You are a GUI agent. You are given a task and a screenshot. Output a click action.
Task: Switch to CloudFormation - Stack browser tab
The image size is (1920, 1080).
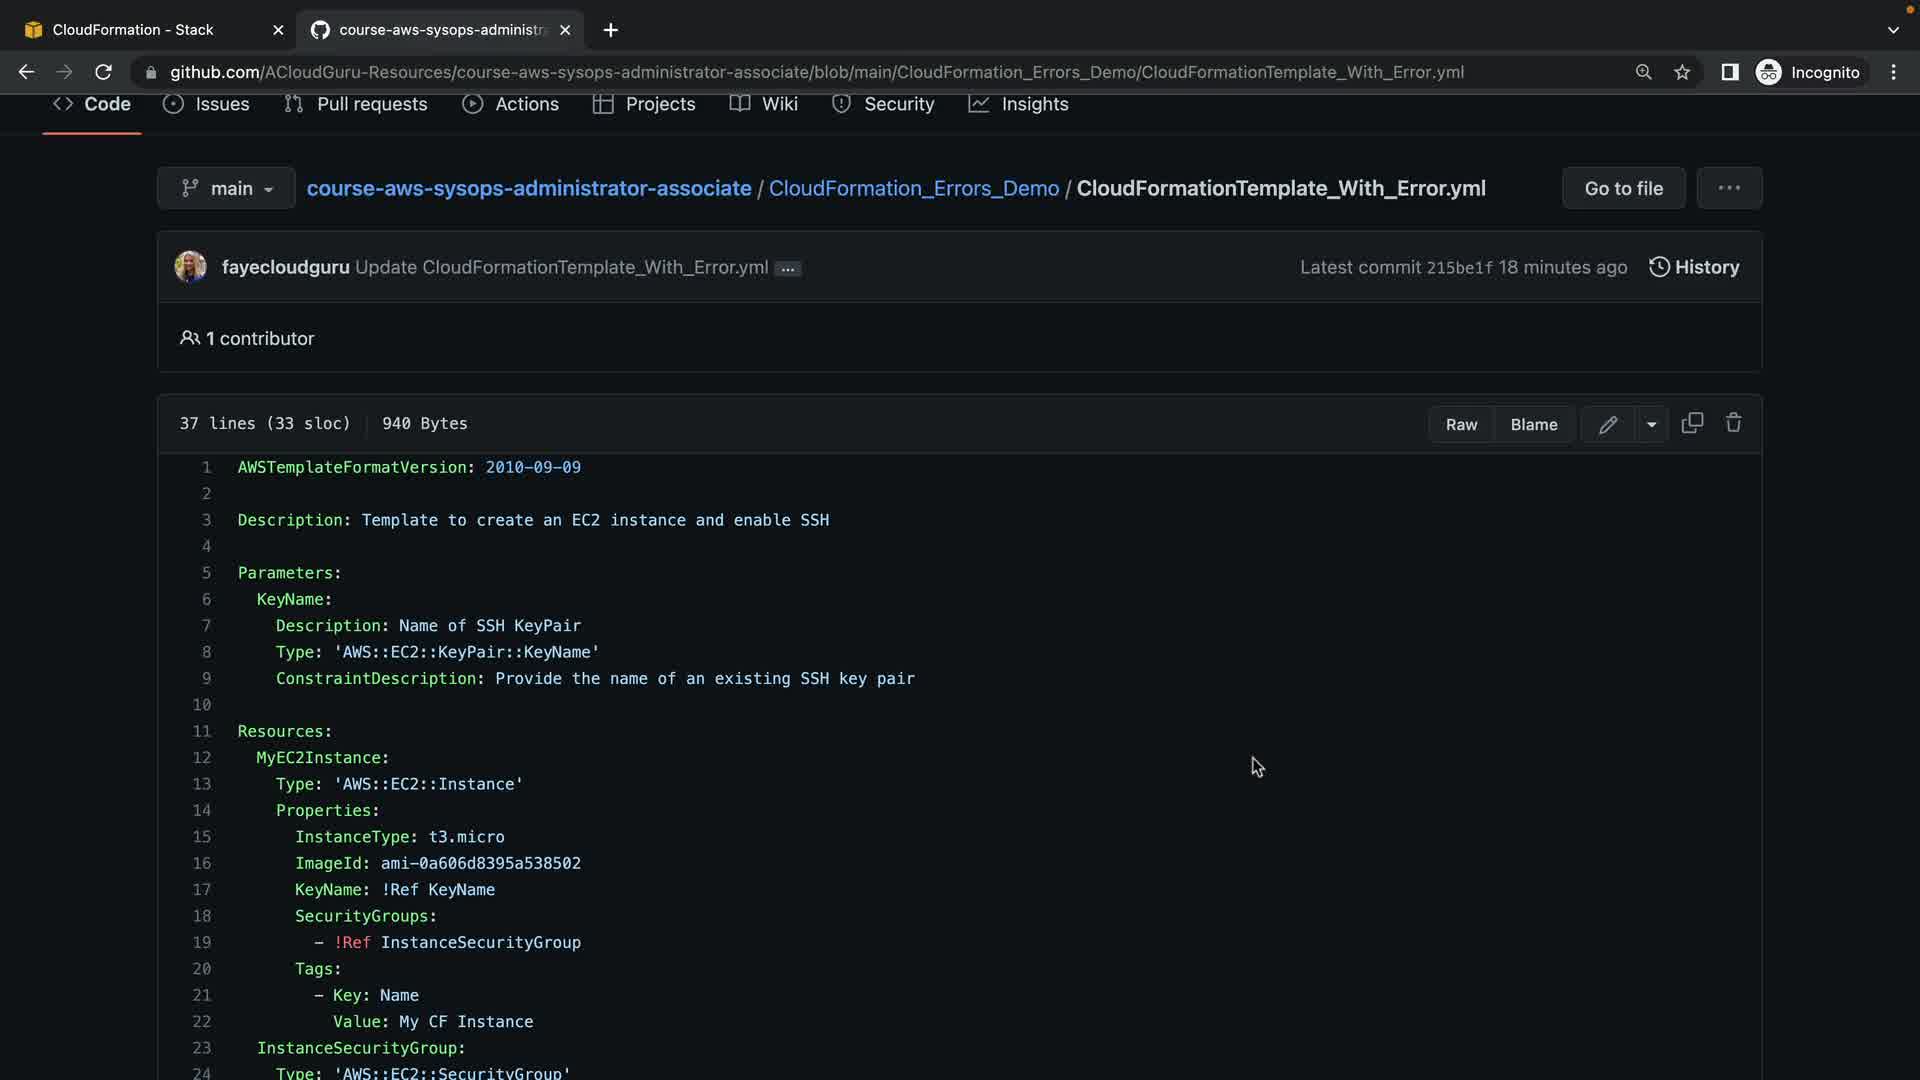point(133,30)
